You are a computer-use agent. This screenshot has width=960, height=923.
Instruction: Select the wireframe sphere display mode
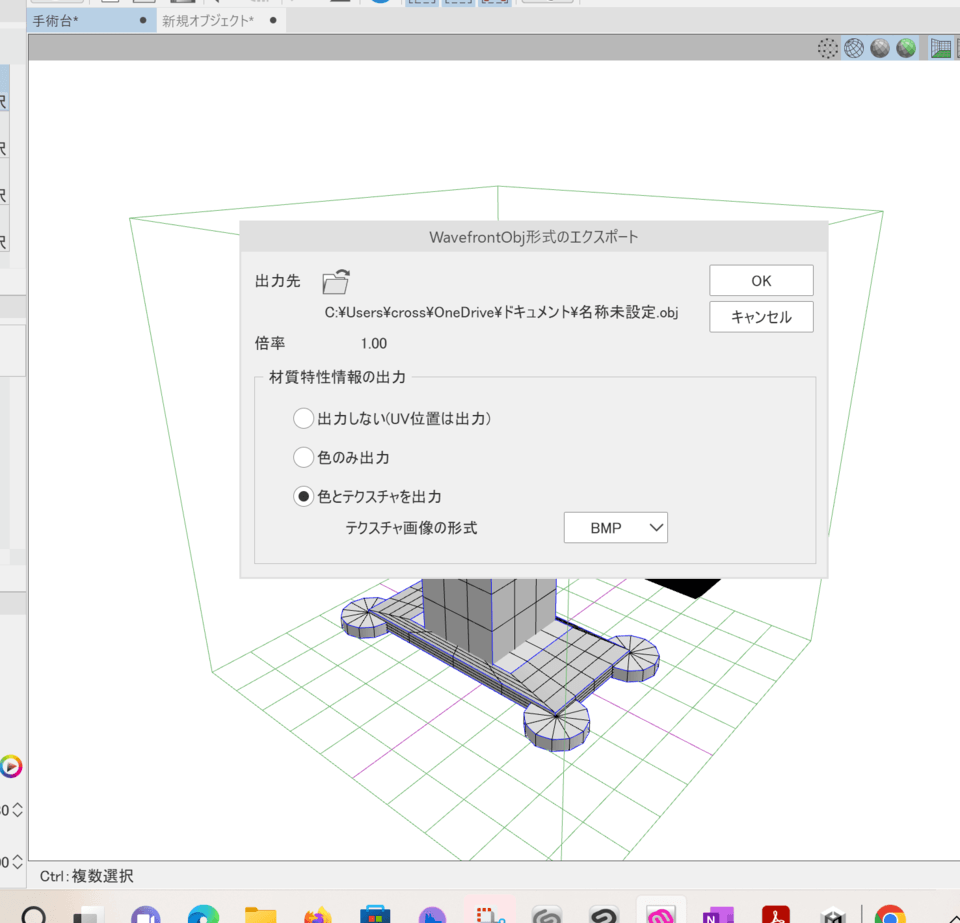point(853,47)
